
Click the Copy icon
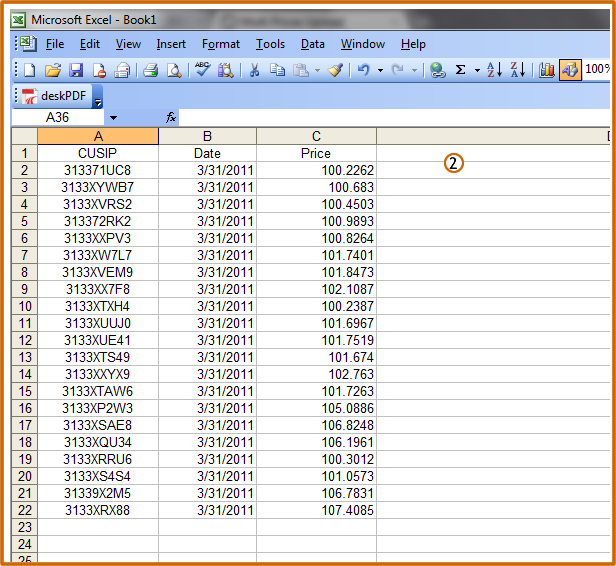[x=277, y=70]
